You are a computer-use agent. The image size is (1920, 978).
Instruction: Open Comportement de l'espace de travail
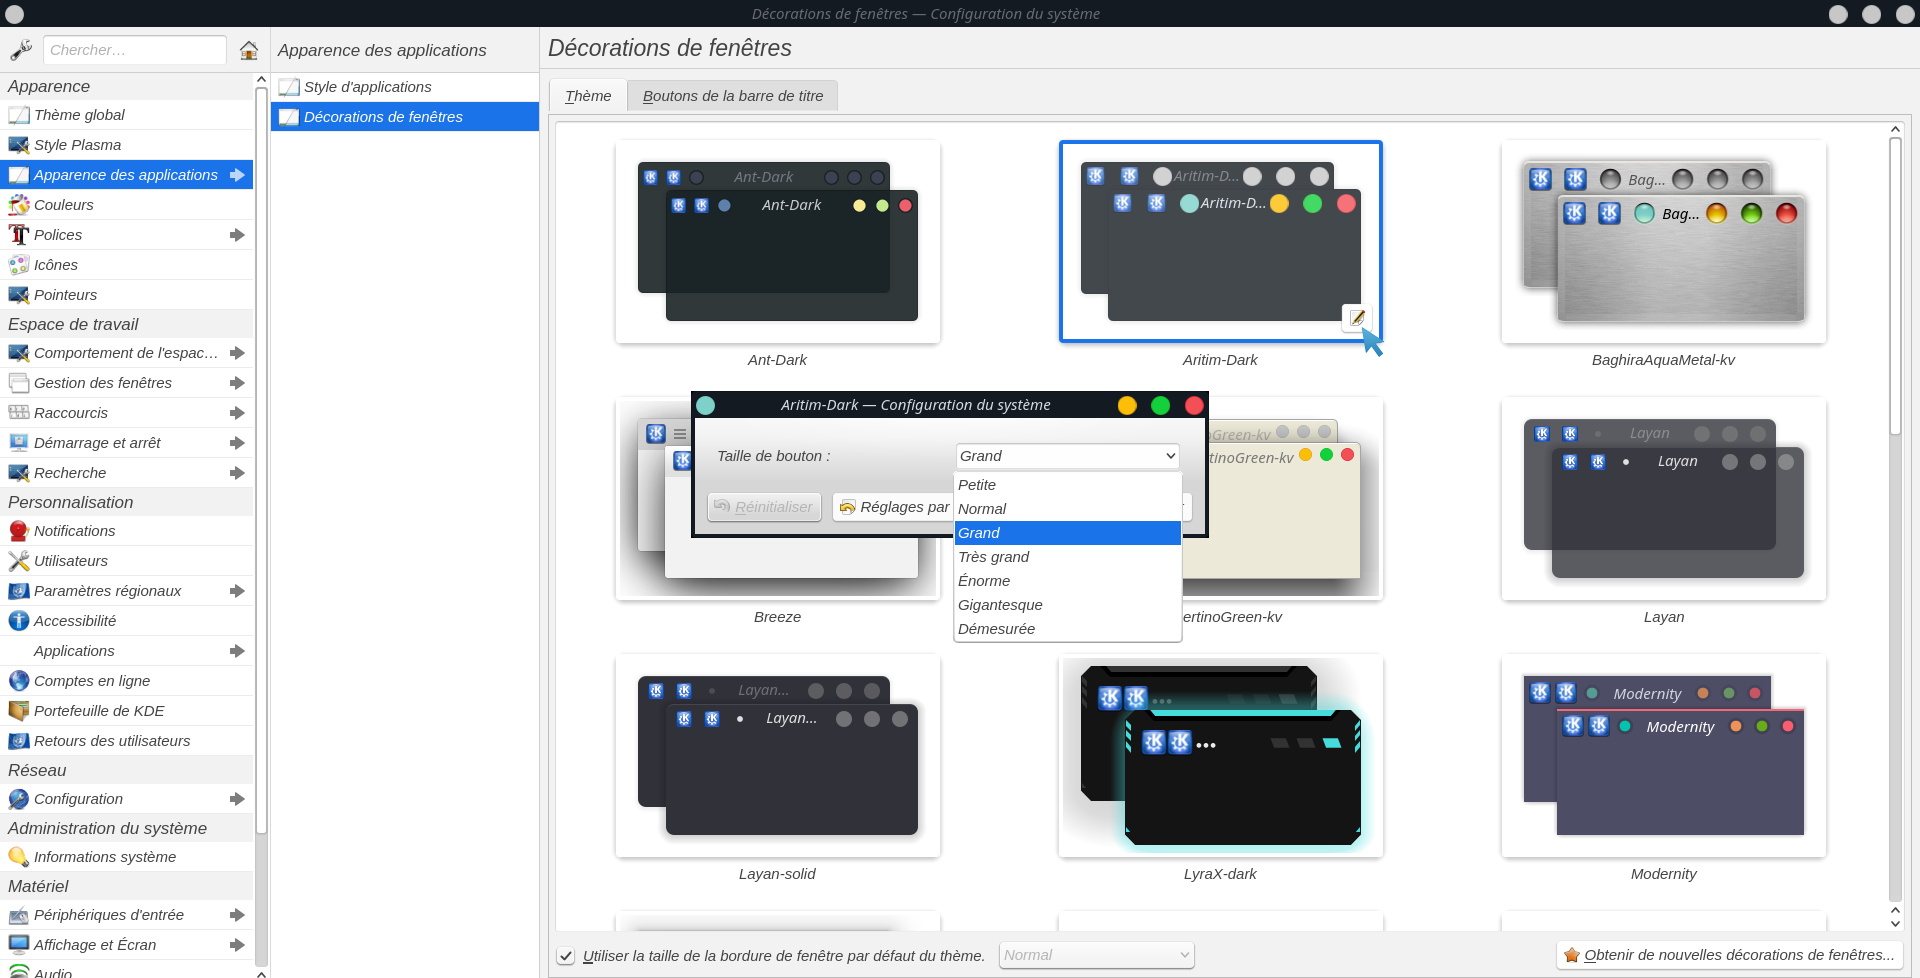[126, 353]
